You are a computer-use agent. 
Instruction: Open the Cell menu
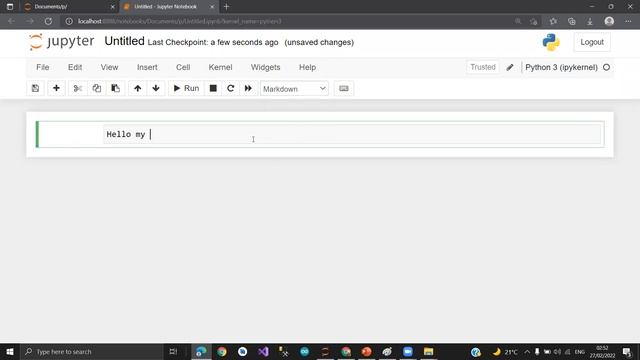183,67
